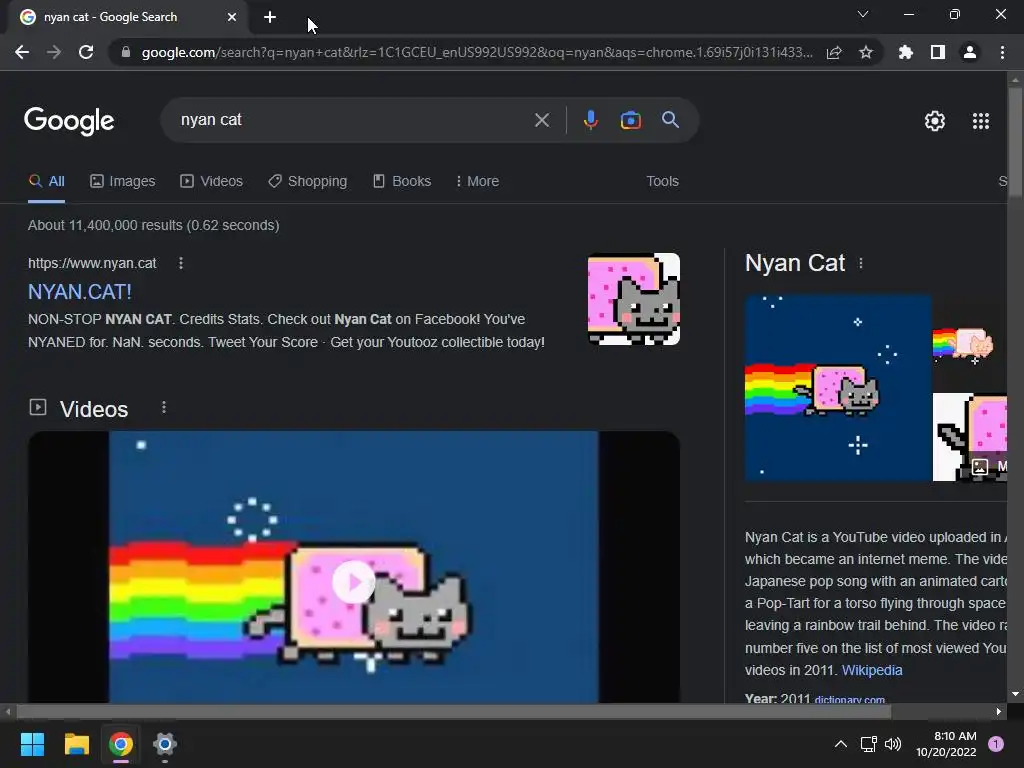Switch to the Images tab
1024x768 pixels.
pos(123,182)
